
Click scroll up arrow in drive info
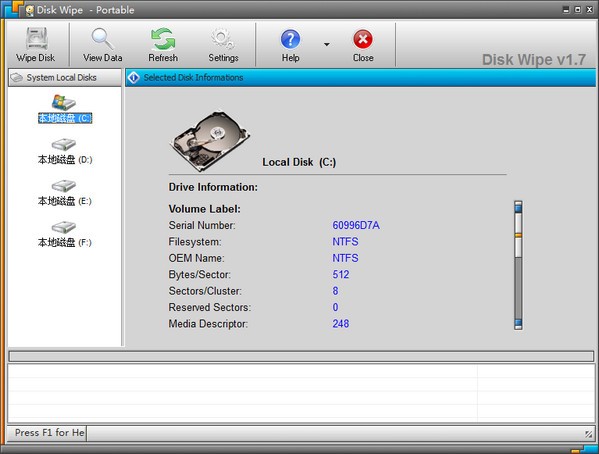pos(518,207)
